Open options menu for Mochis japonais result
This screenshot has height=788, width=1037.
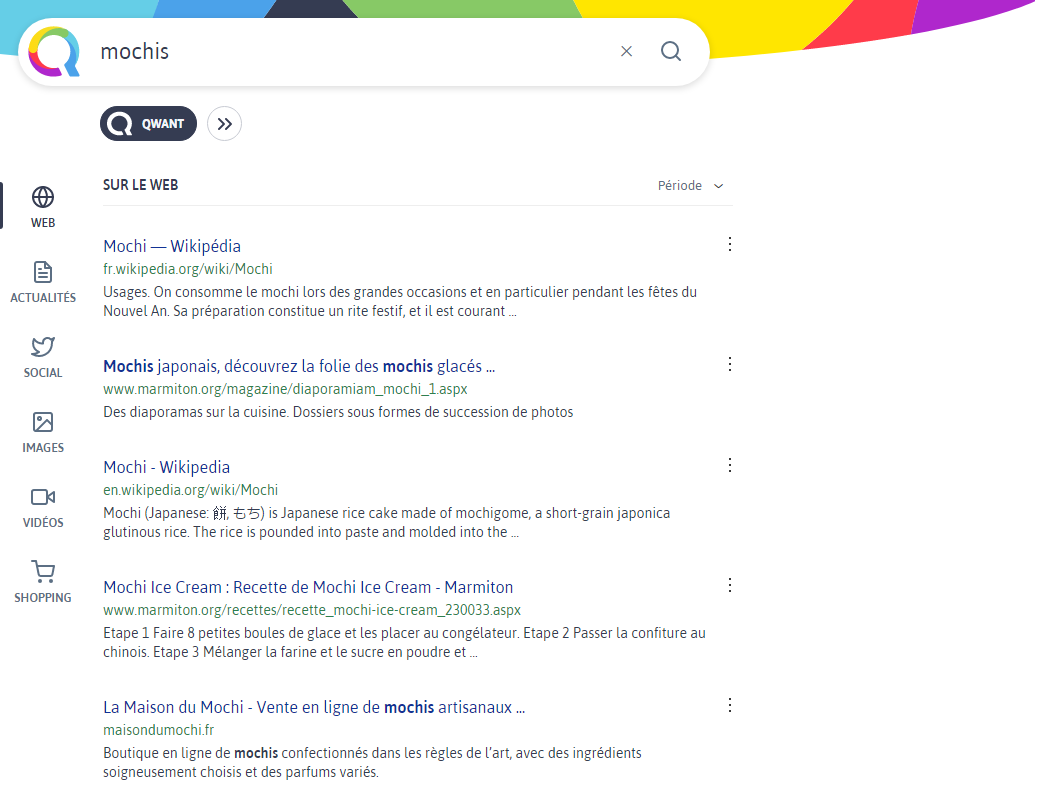tap(729, 364)
